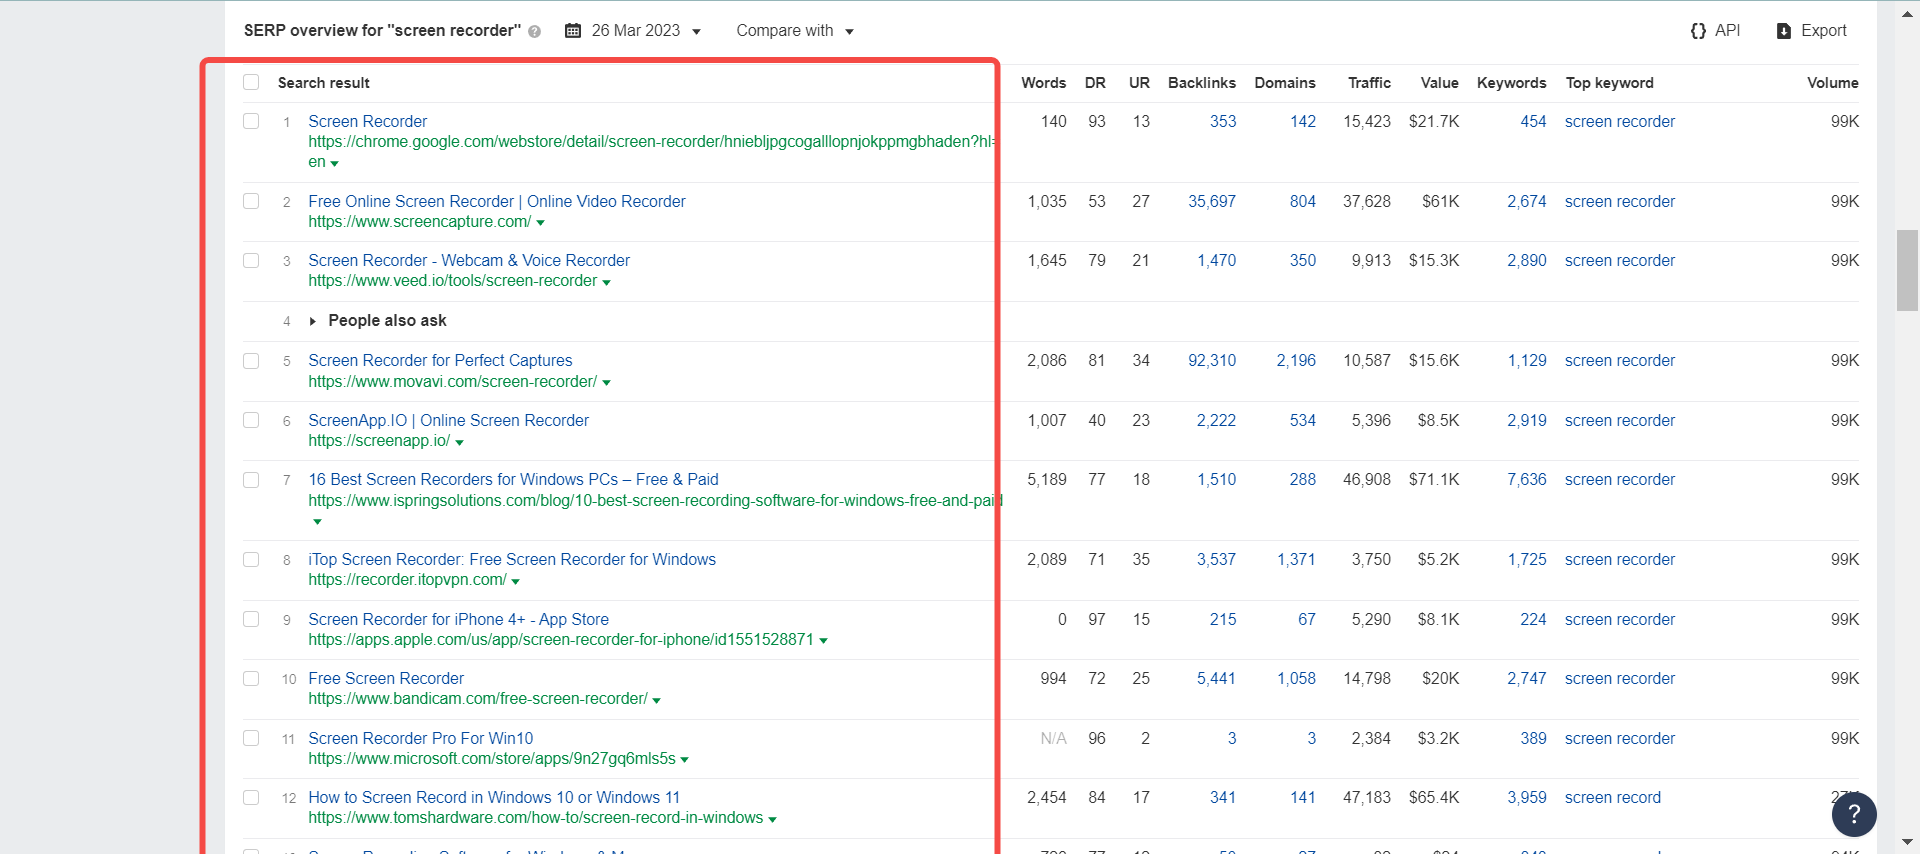Click keywords count 454 in first row
The width and height of the screenshot is (1920, 854).
pos(1533,121)
